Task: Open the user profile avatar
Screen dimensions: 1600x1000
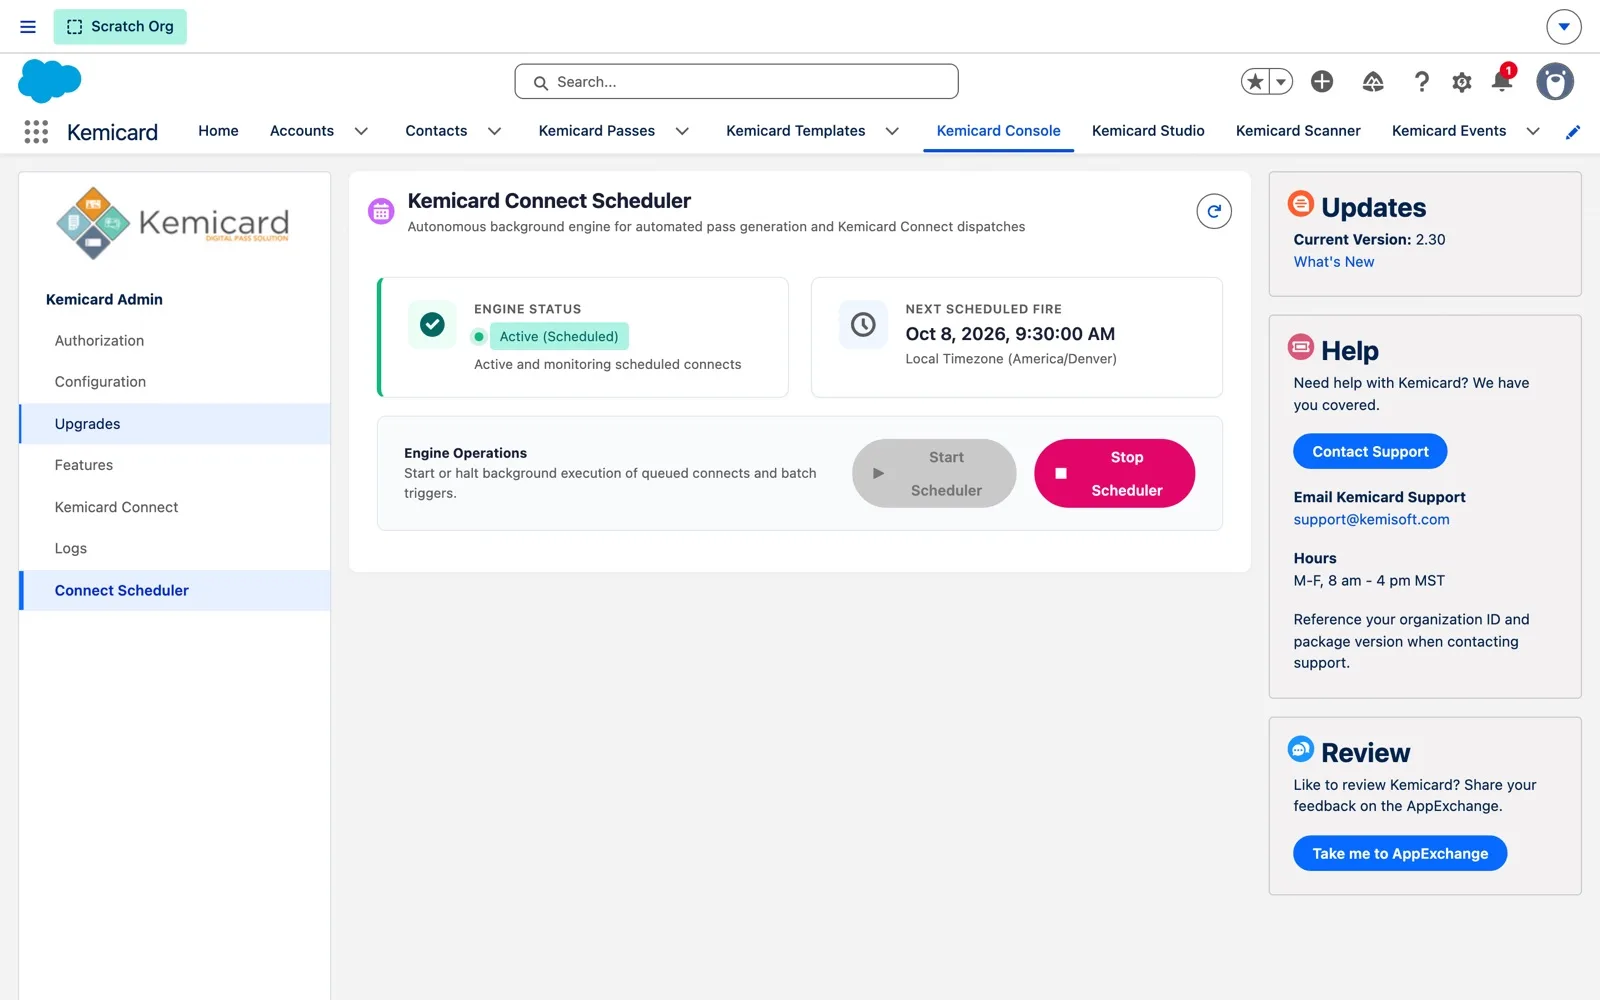Action: tap(1555, 82)
